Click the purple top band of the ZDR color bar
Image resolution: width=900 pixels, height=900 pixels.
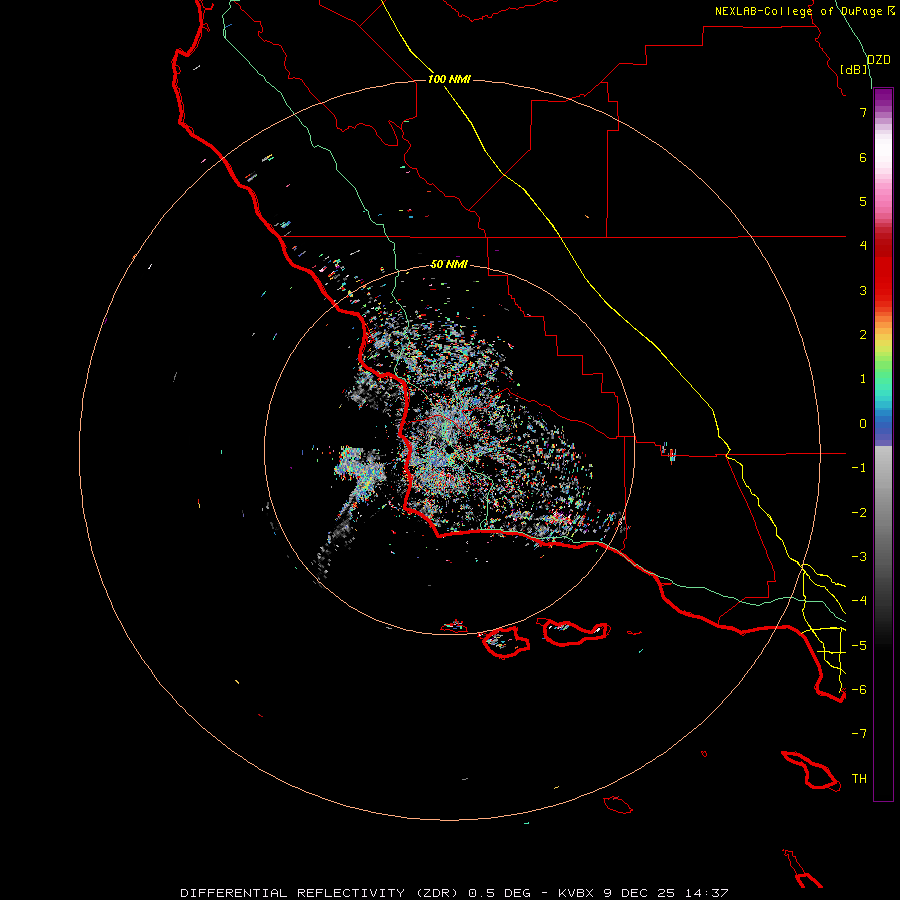[x=883, y=96]
